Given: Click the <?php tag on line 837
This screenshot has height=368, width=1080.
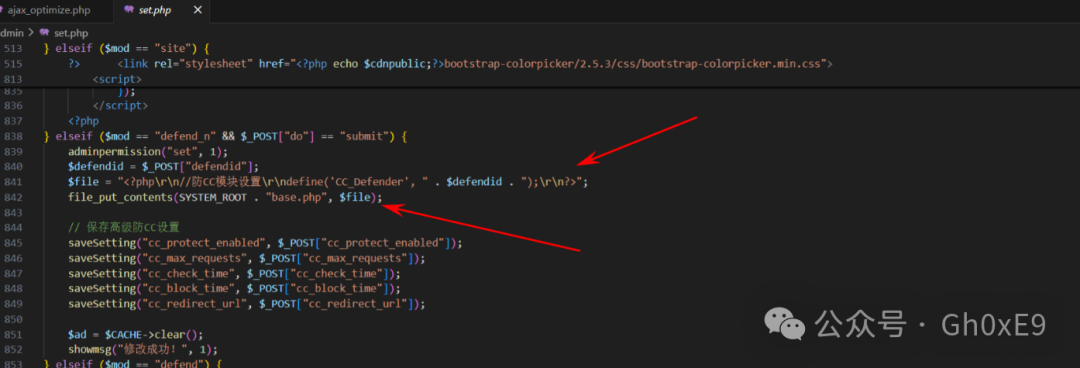Looking at the screenshot, I should coord(83,121).
